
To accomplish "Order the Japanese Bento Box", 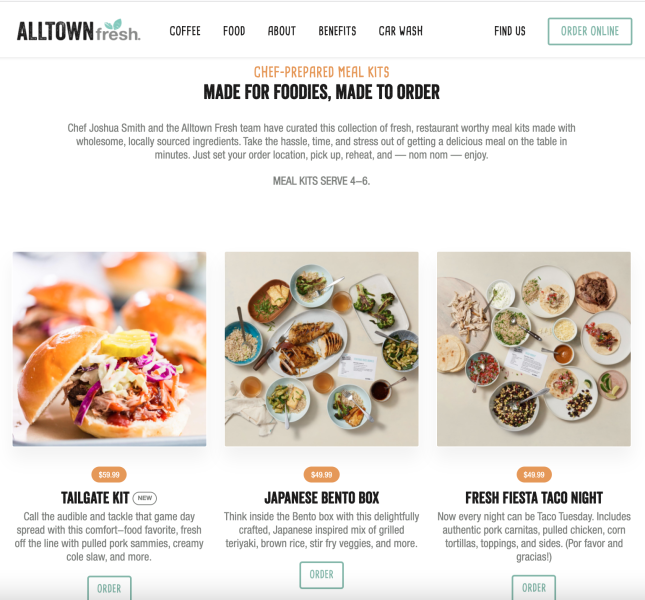I will click(322, 575).
